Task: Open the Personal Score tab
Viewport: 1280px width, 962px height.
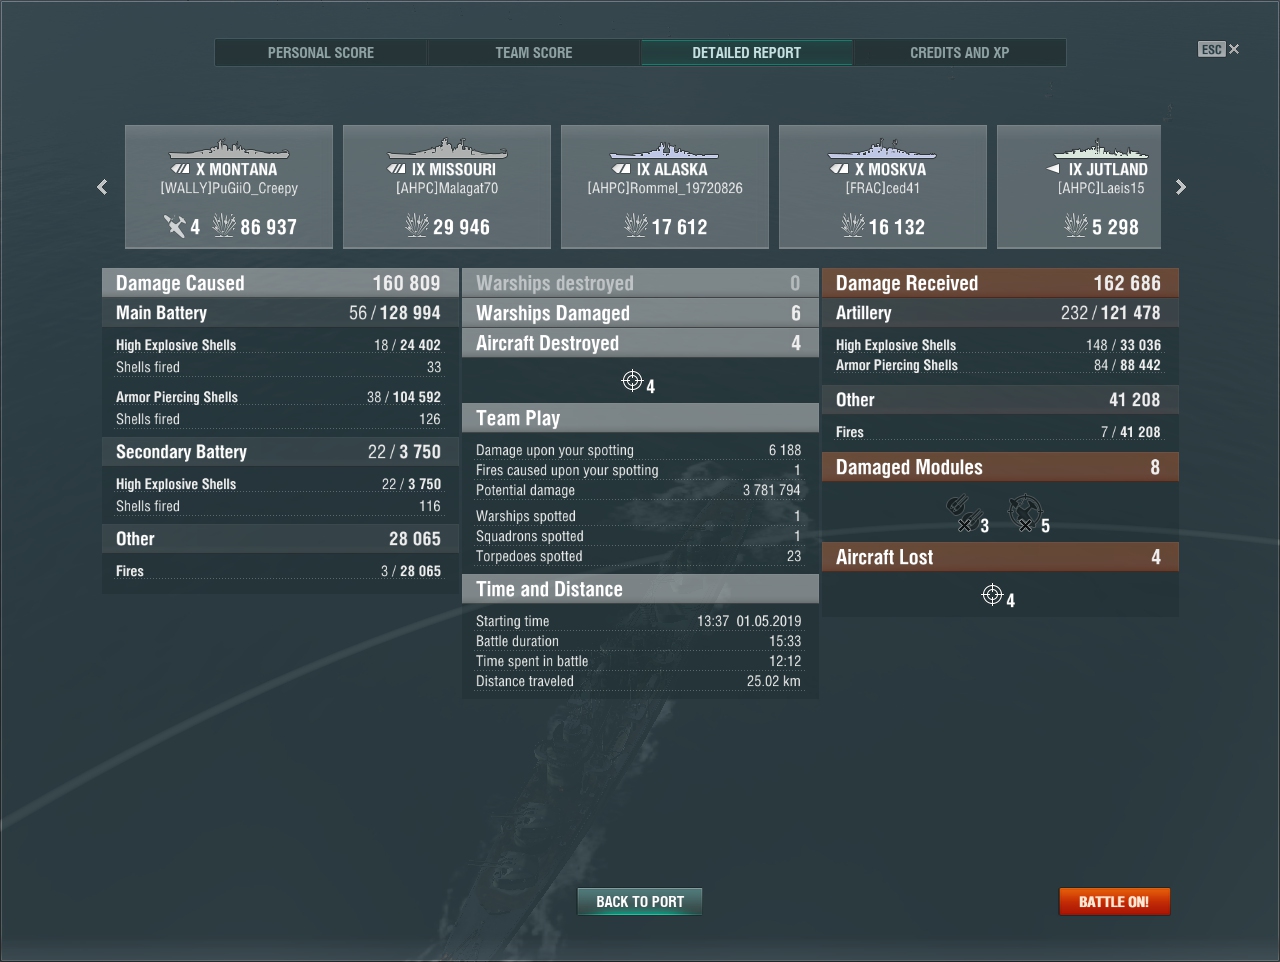Action: coord(321,52)
